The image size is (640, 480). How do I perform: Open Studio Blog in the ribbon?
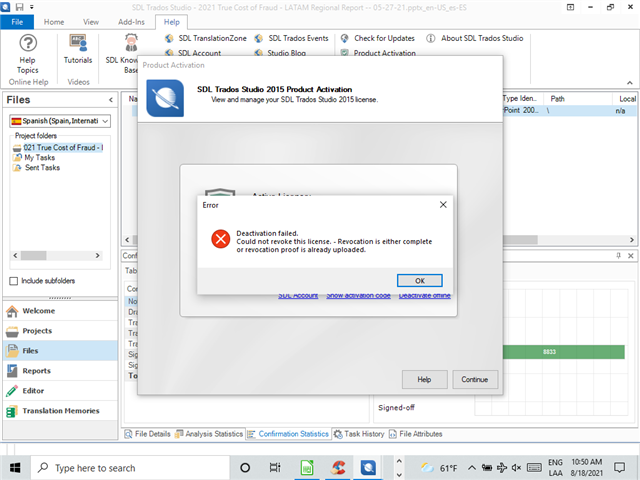point(280,53)
